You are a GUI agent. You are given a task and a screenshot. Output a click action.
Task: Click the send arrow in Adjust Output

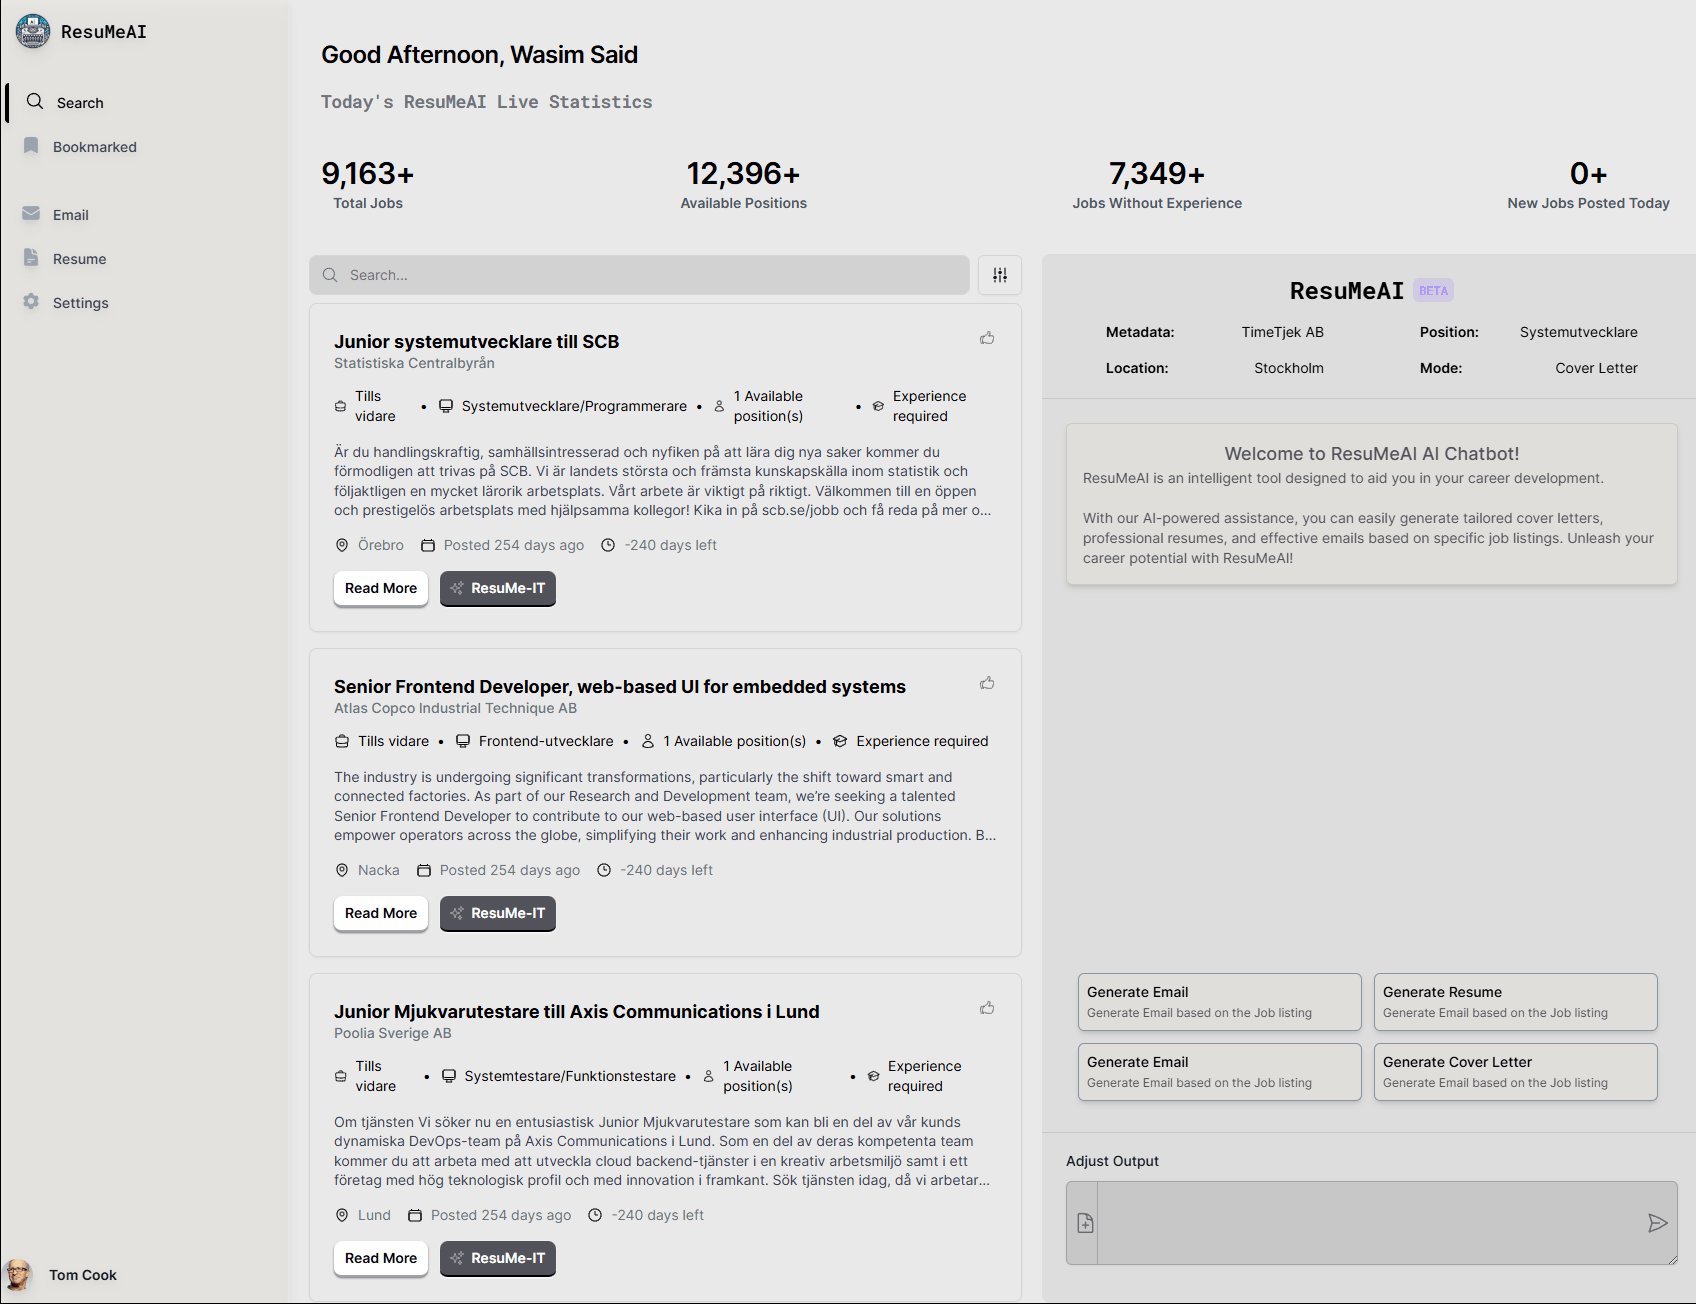point(1657,1223)
